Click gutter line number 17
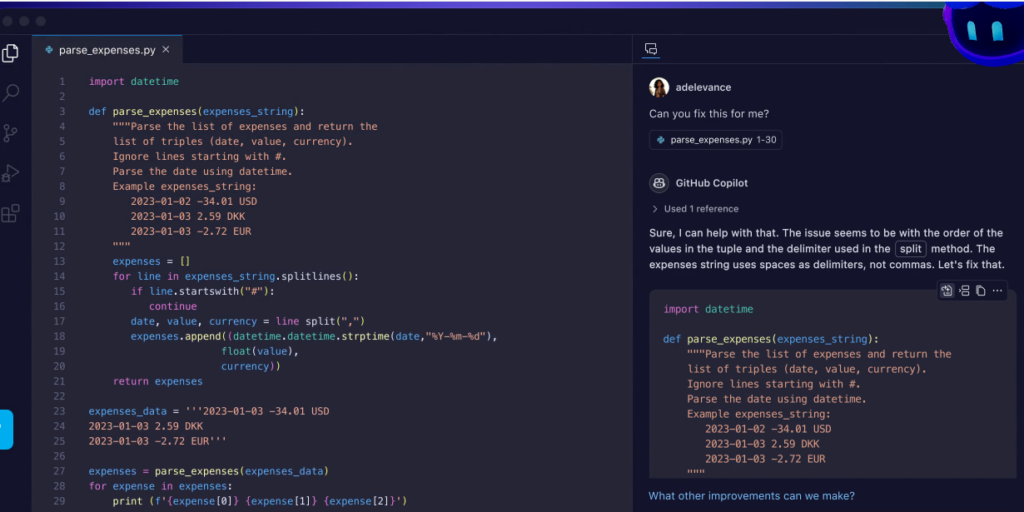This screenshot has width=1024, height=512. click(59, 321)
